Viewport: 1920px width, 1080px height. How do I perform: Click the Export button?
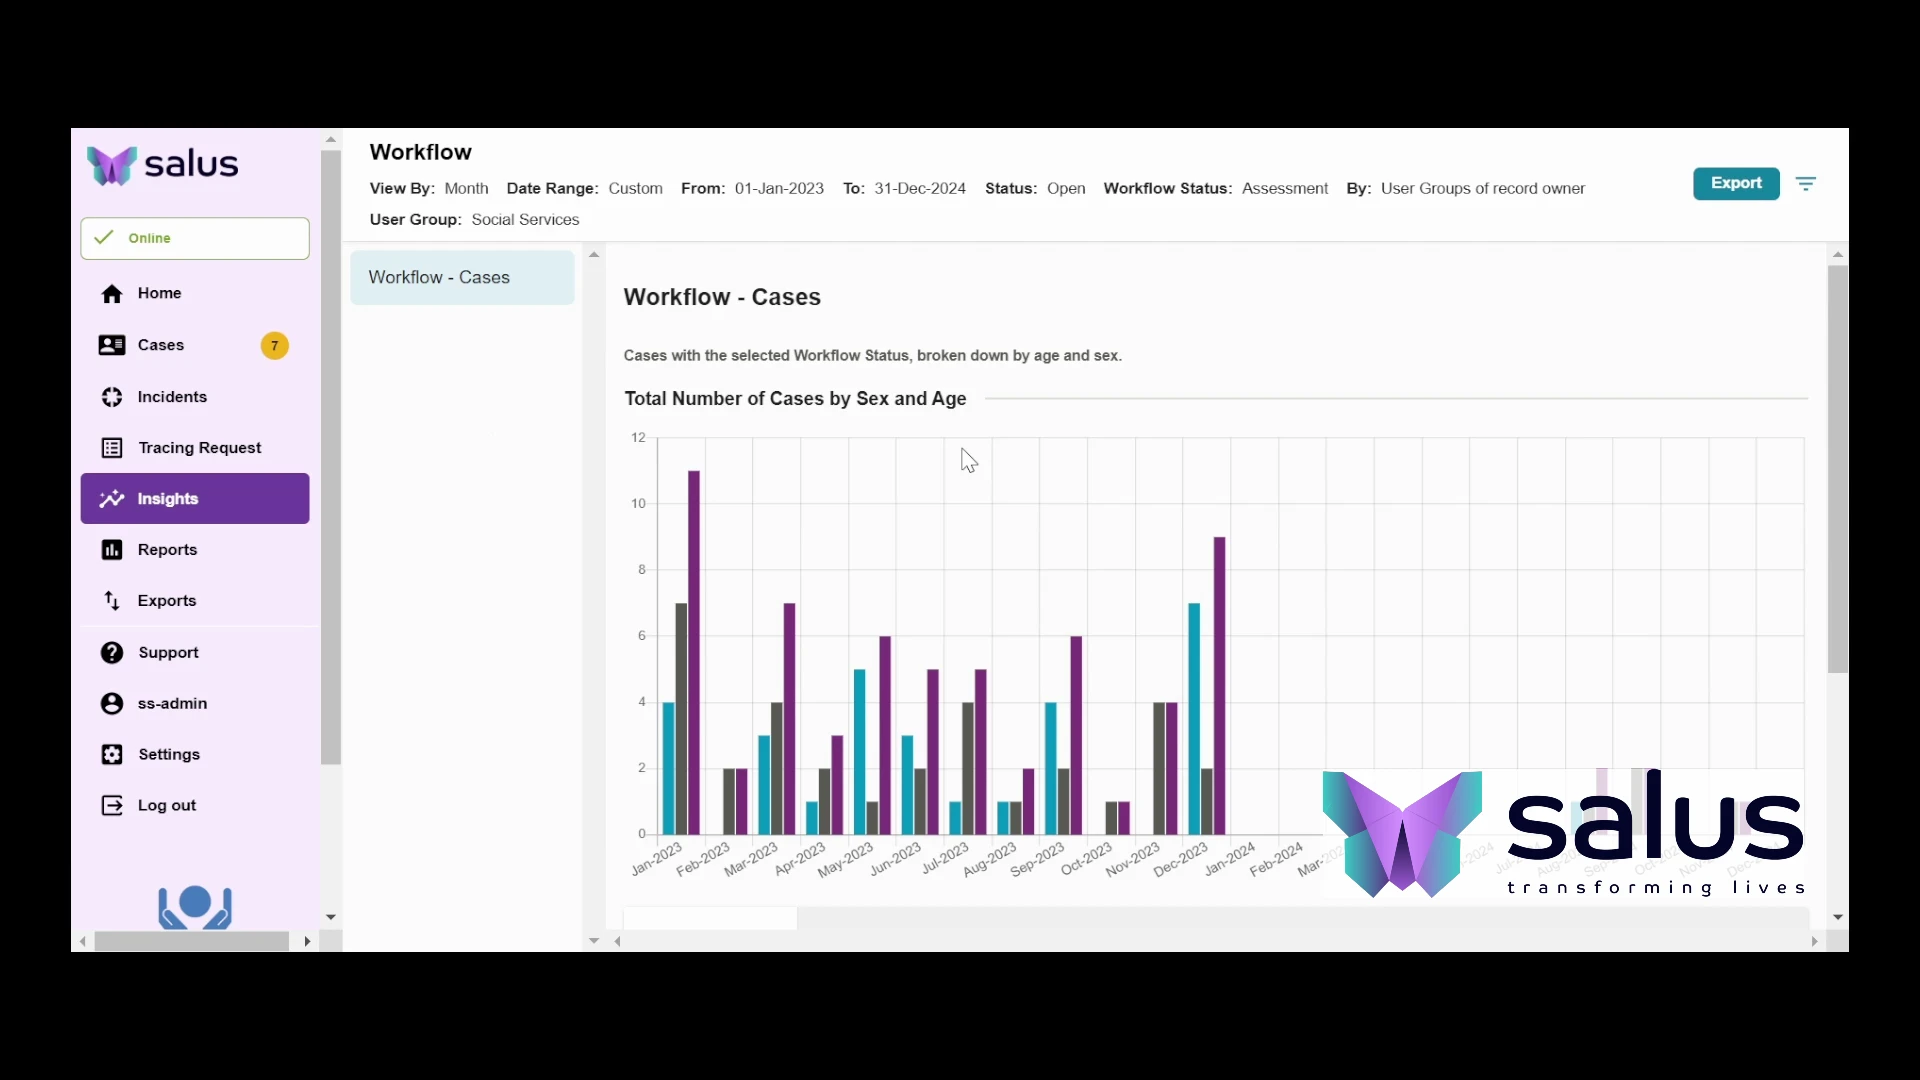tap(1735, 184)
